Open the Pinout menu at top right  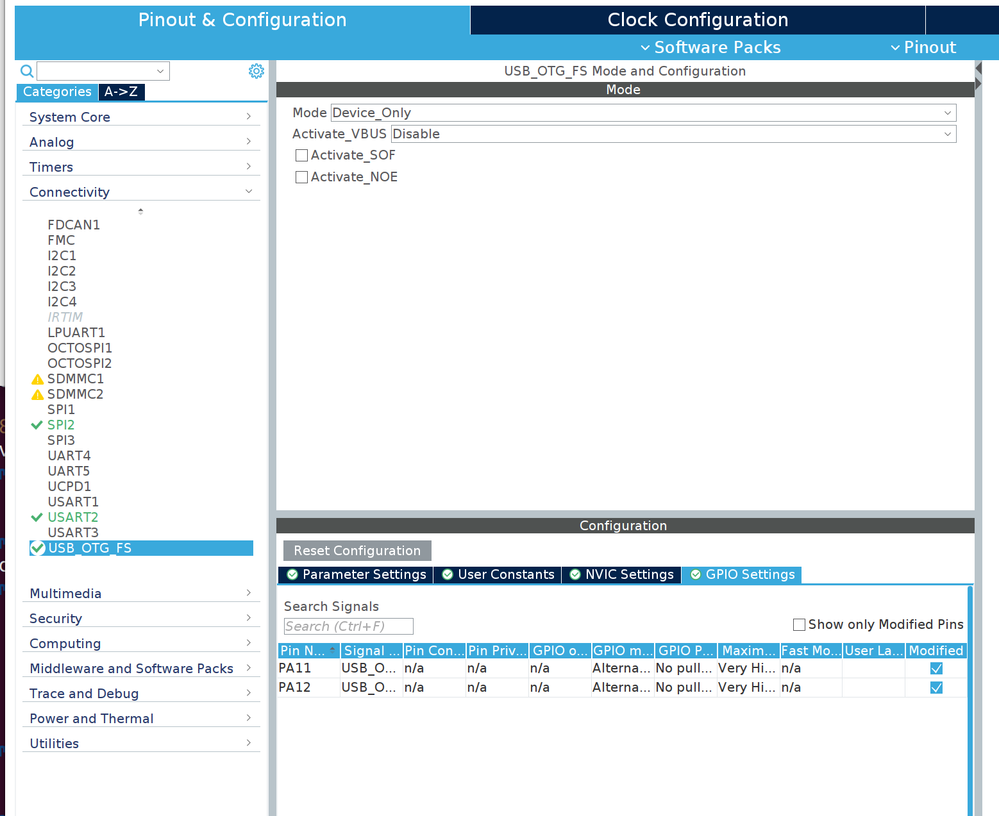coord(923,47)
